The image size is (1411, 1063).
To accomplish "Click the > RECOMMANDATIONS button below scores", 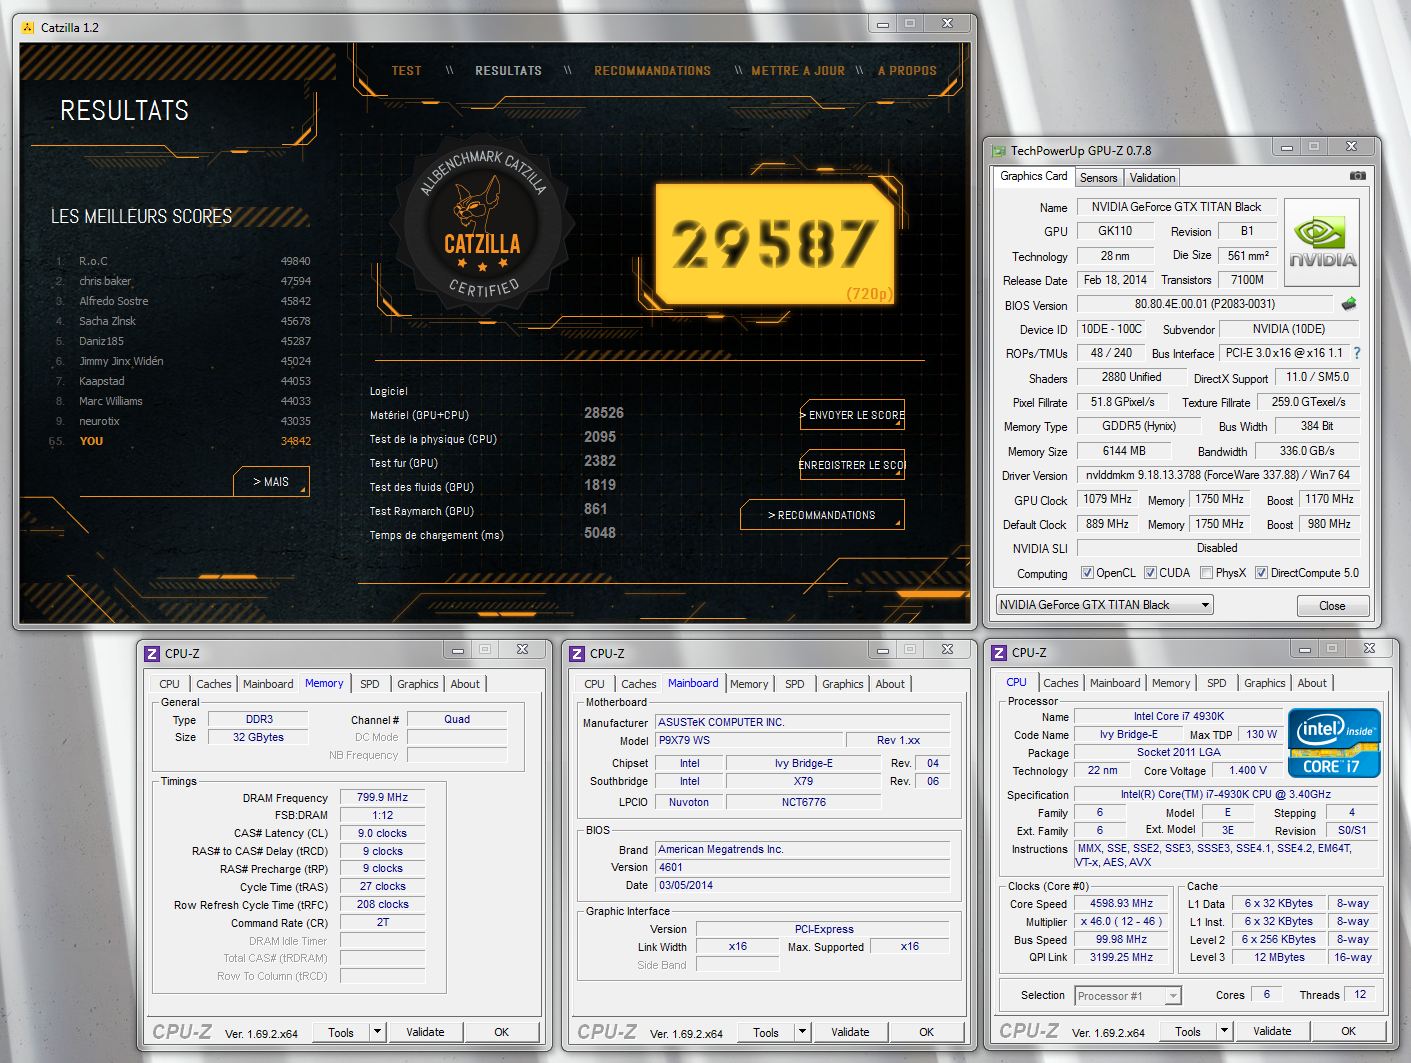I will pos(822,515).
